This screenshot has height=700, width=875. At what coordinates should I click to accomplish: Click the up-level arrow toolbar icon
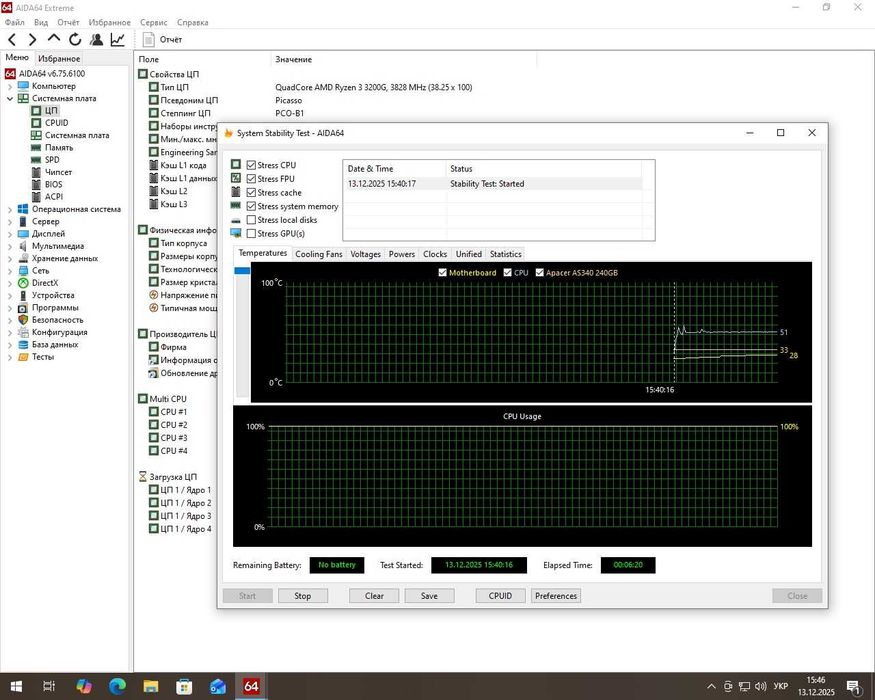coord(54,39)
